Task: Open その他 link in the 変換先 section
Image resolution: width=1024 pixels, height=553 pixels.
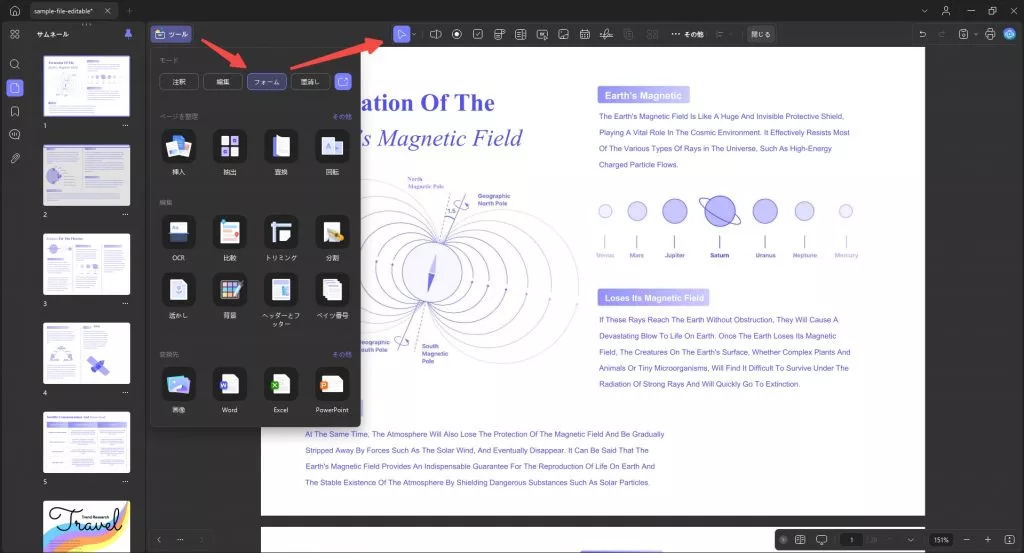Action: click(342, 355)
